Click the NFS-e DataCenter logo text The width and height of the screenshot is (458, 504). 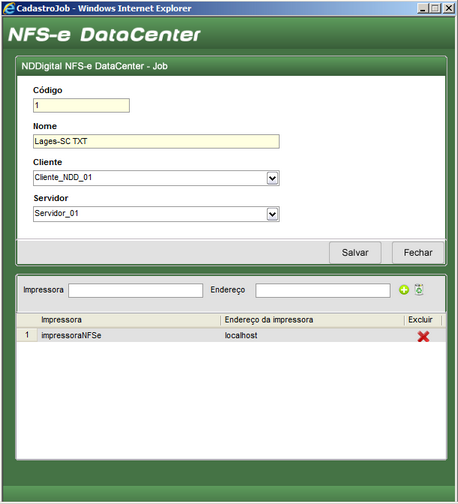[x=104, y=35]
